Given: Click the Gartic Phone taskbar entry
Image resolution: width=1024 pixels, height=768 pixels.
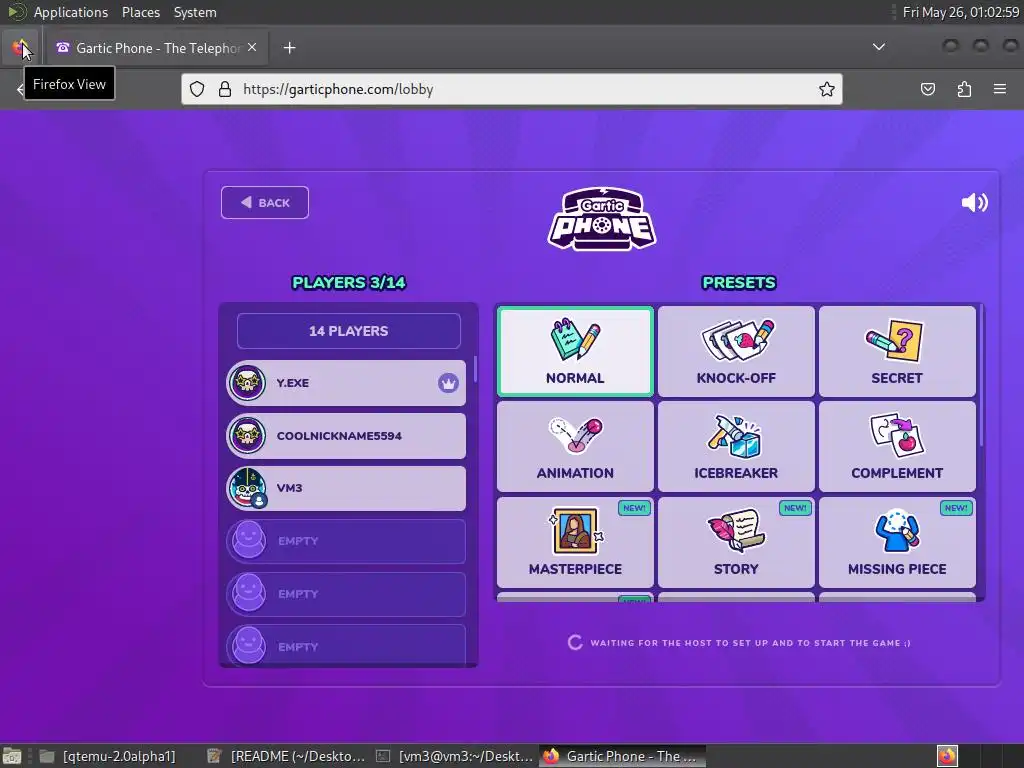Looking at the screenshot, I should point(623,756).
